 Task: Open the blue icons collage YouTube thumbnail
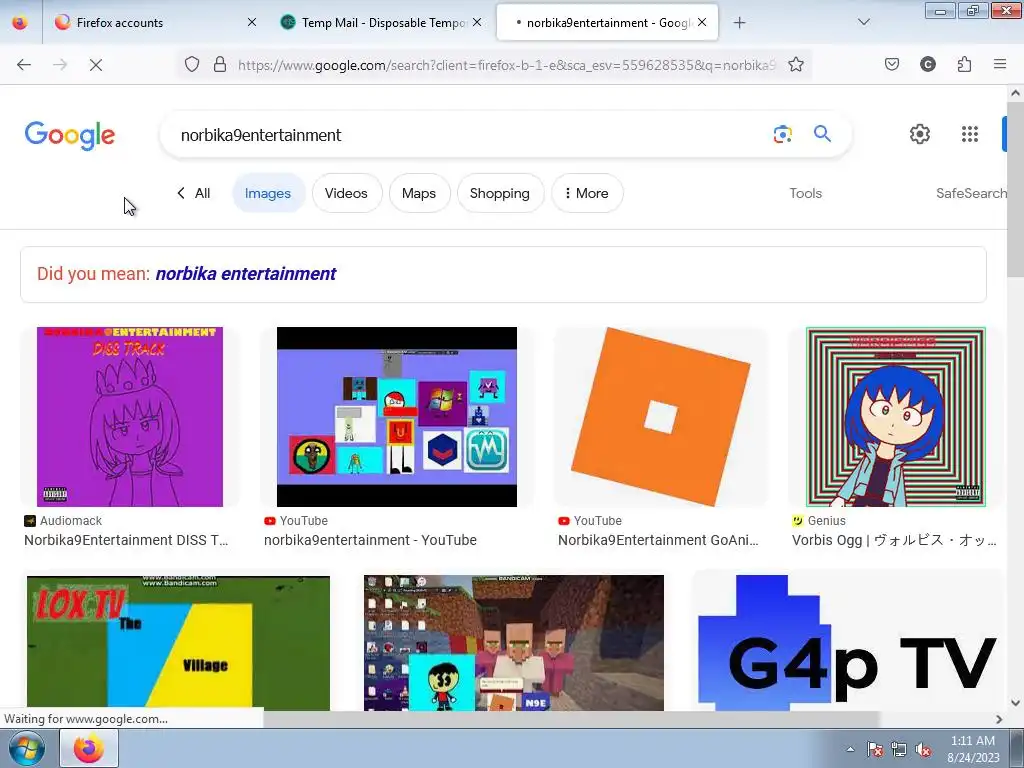397,417
